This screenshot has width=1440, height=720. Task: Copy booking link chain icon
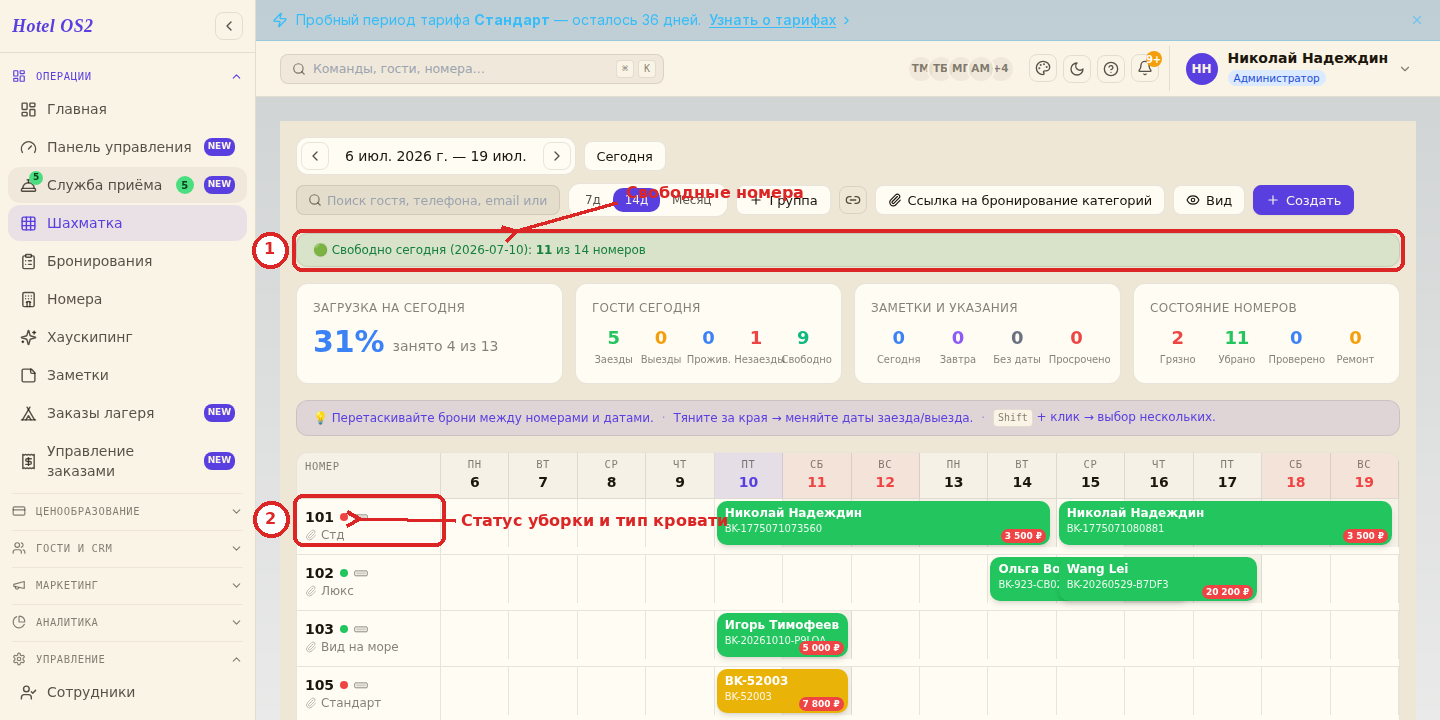coord(853,200)
